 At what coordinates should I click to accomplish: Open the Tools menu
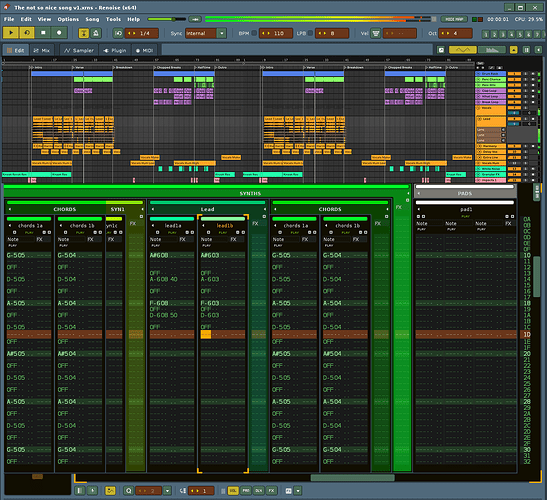pos(113,19)
